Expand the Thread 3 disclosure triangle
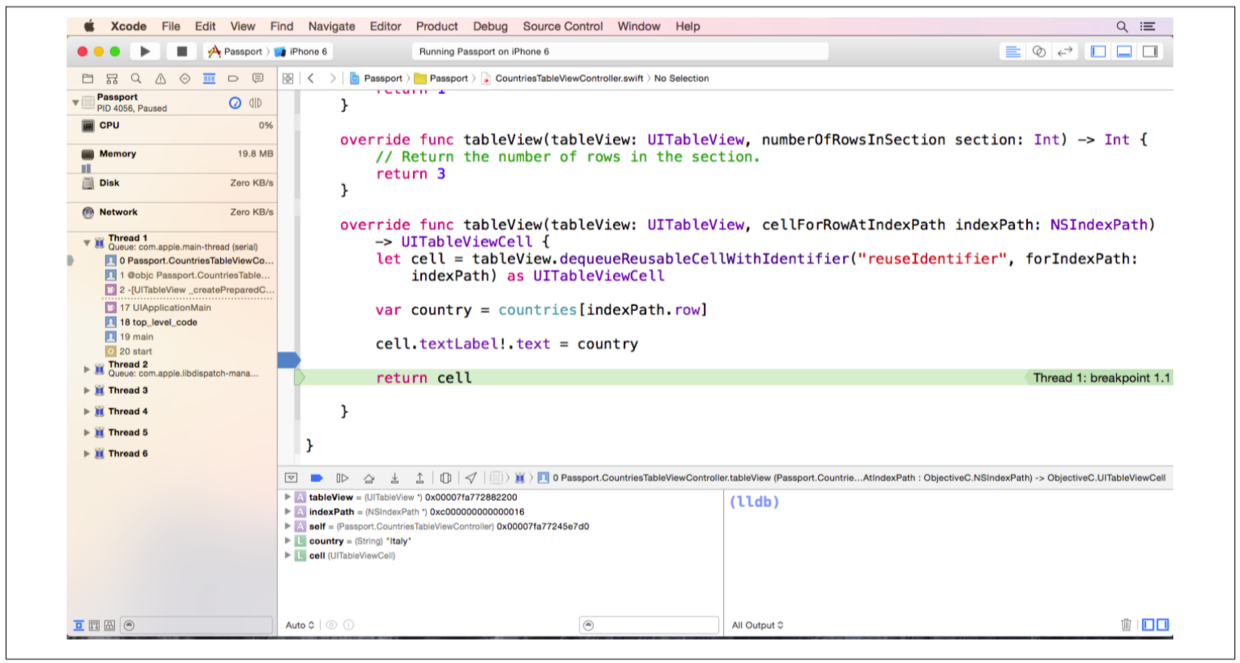 pyautogui.click(x=87, y=391)
